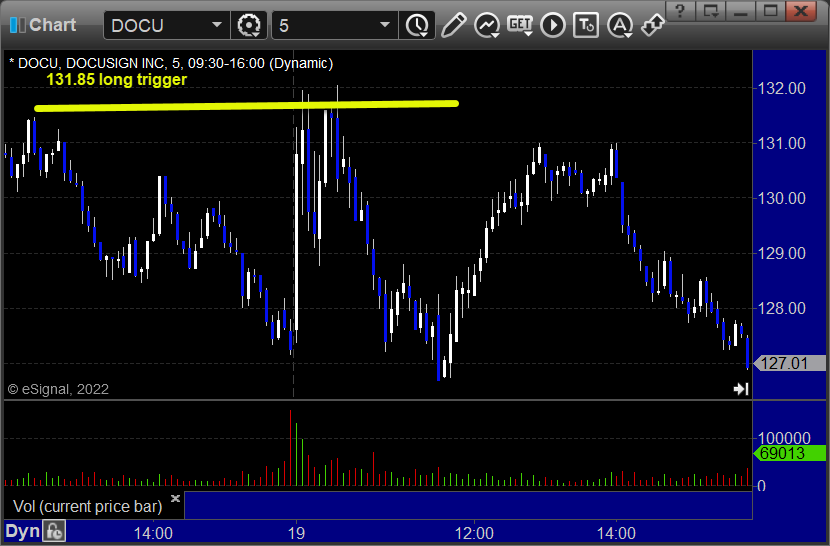Click the linking arrows toolbar icon
The image size is (830, 546).
coord(652,25)
